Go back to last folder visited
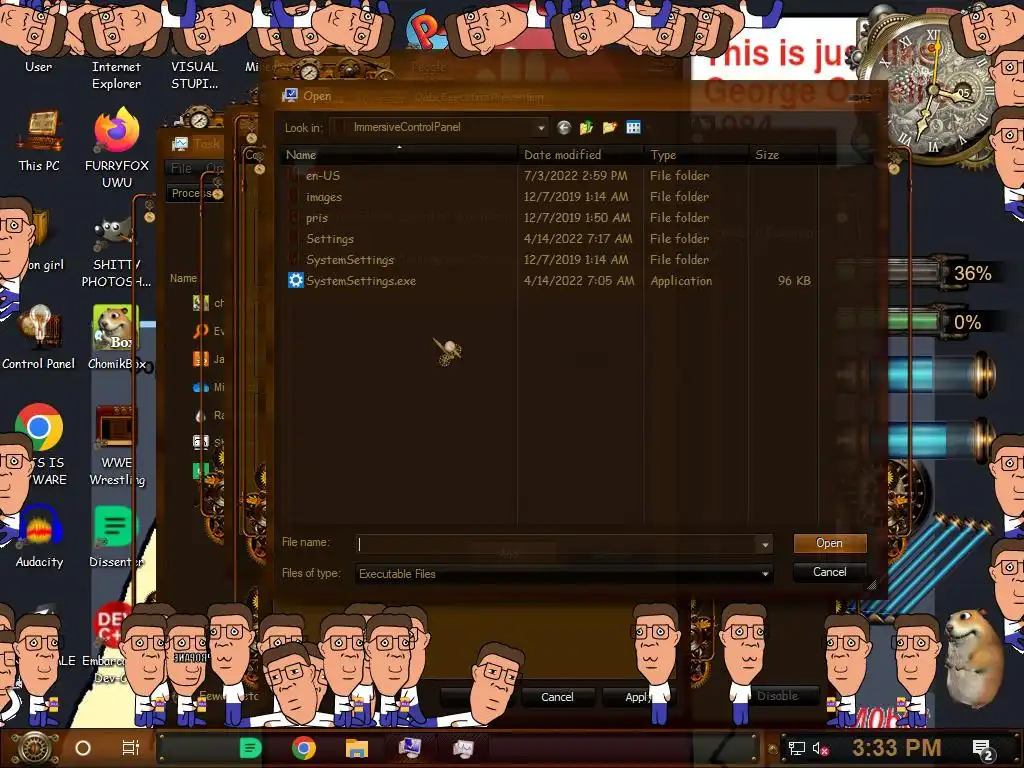 (x=564, y=127)
